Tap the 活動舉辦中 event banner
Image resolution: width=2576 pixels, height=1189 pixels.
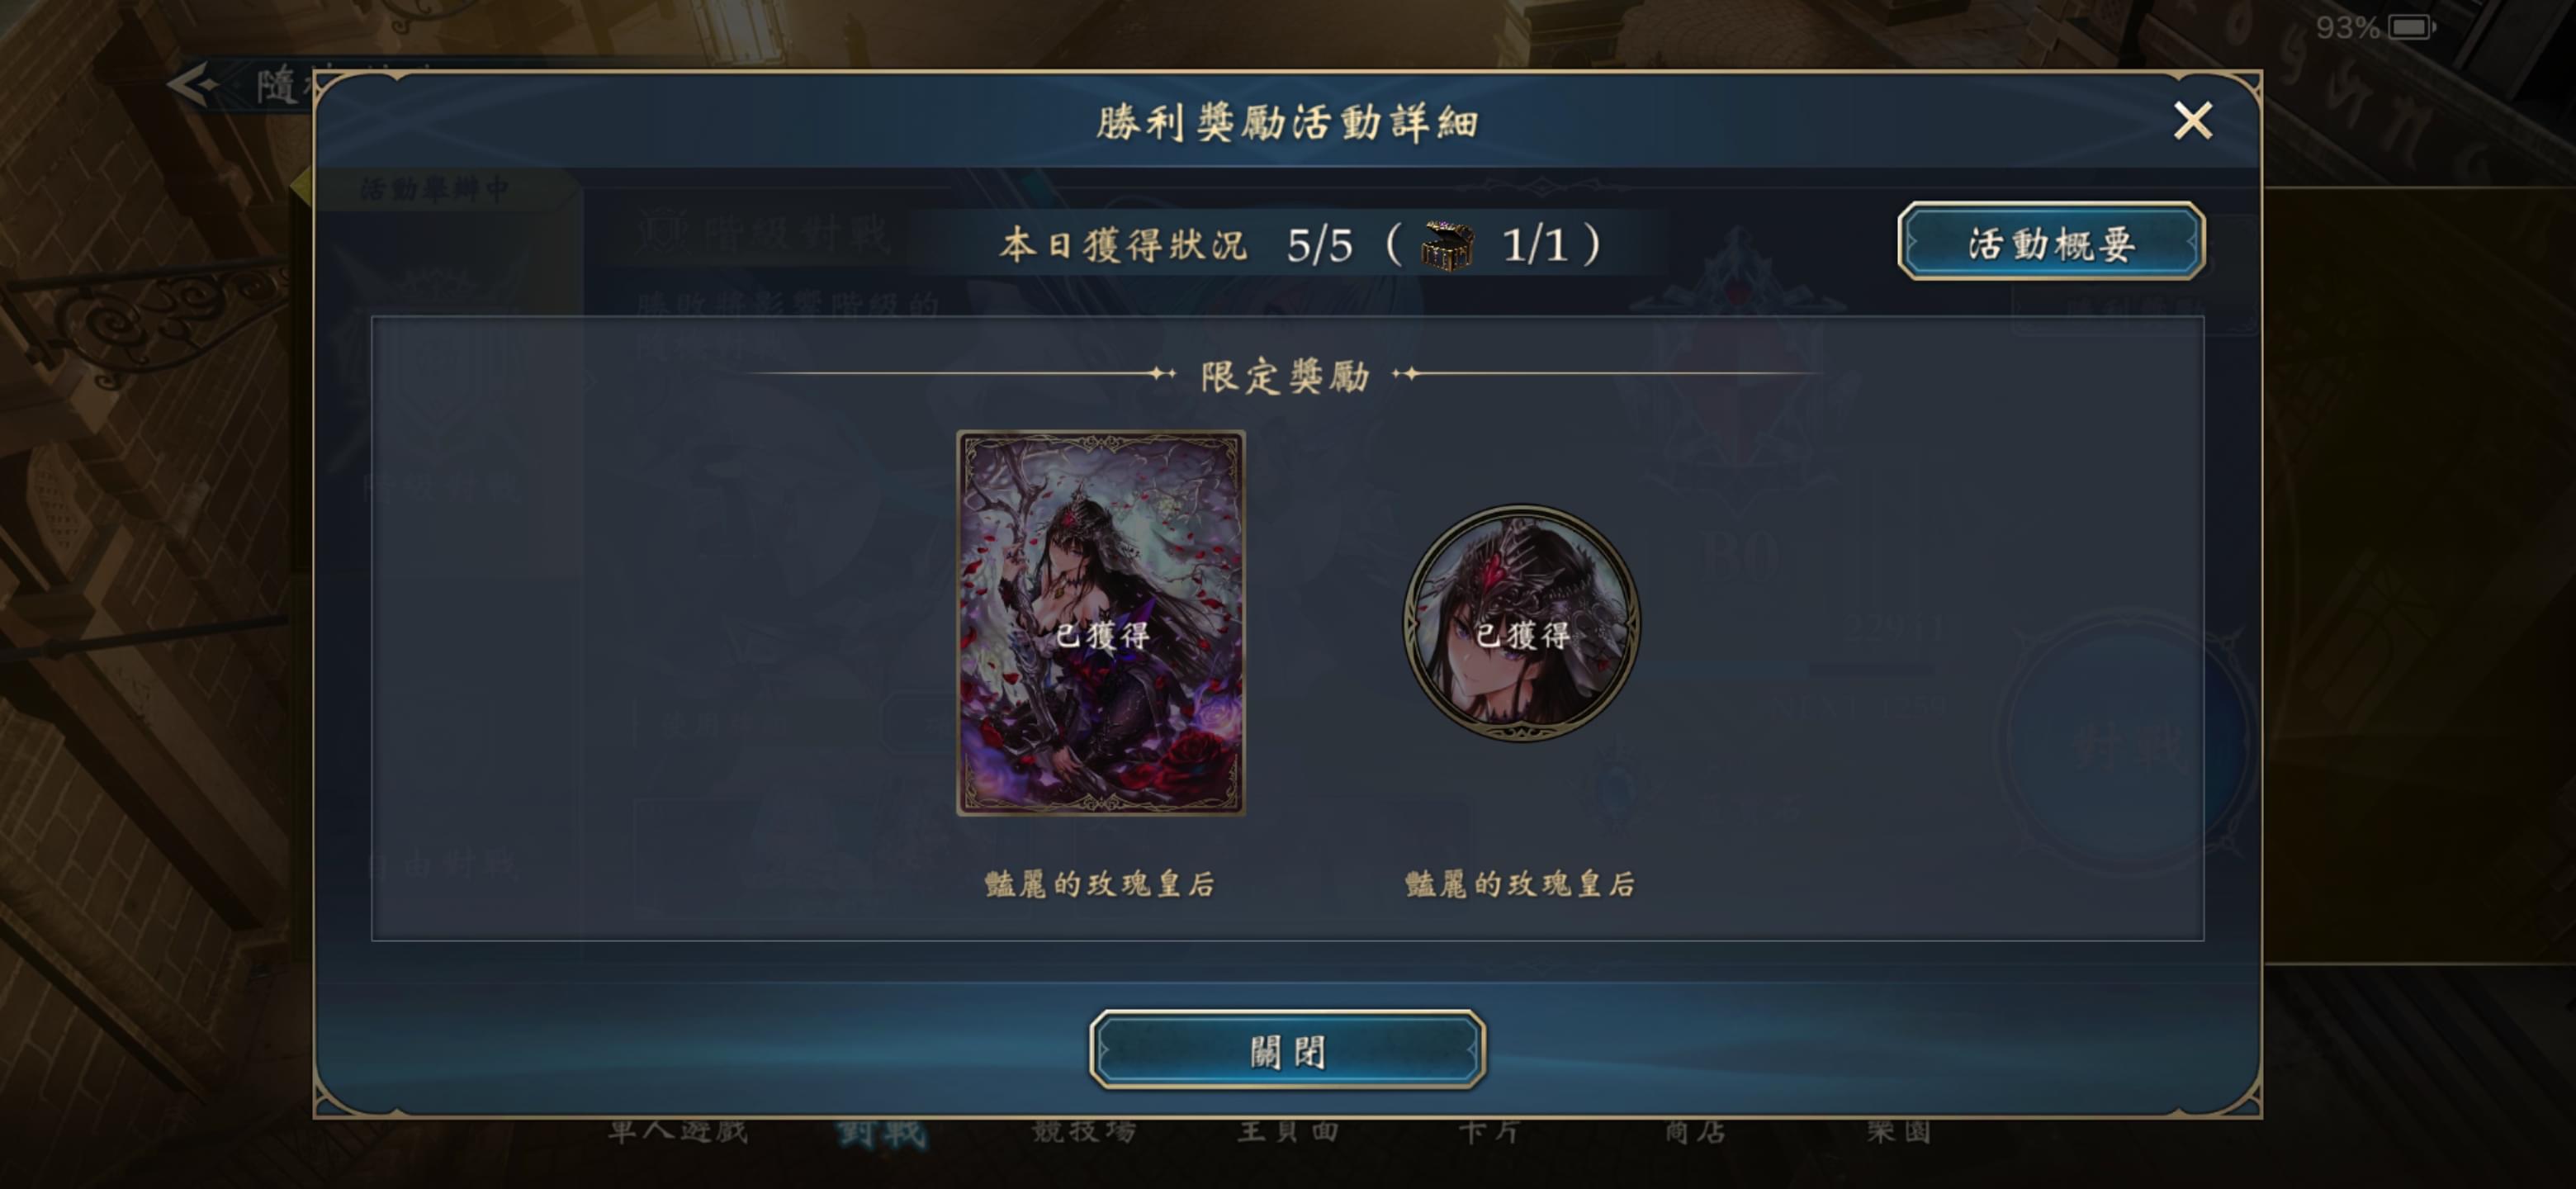[x=435, y=189]
